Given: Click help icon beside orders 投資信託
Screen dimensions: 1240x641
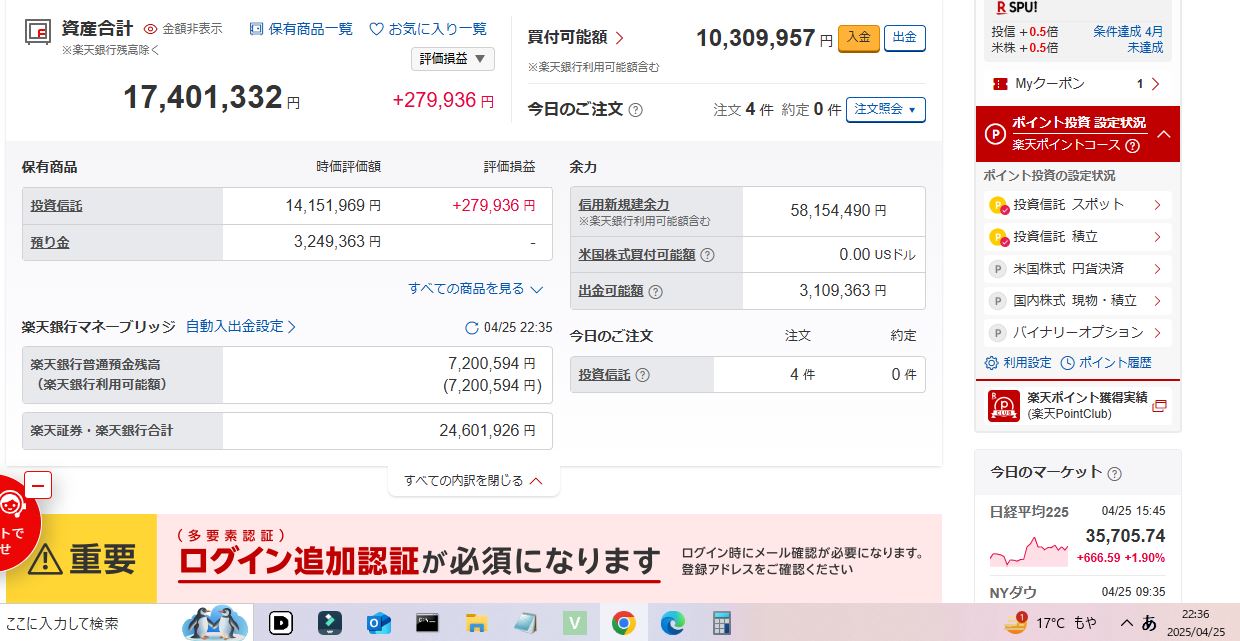Looking at the screenshot, I should [642, 375].
